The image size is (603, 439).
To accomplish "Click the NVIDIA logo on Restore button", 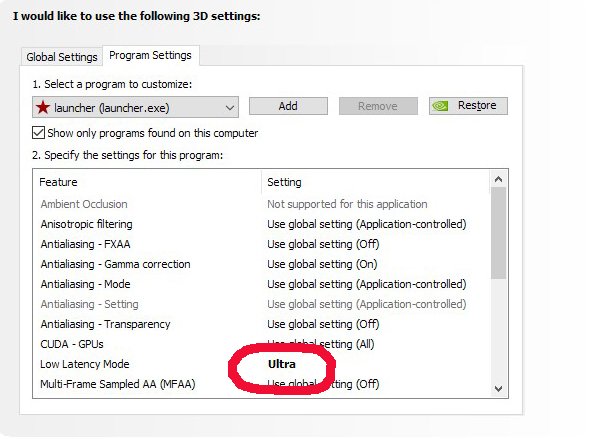I will [x=440, y=106].
